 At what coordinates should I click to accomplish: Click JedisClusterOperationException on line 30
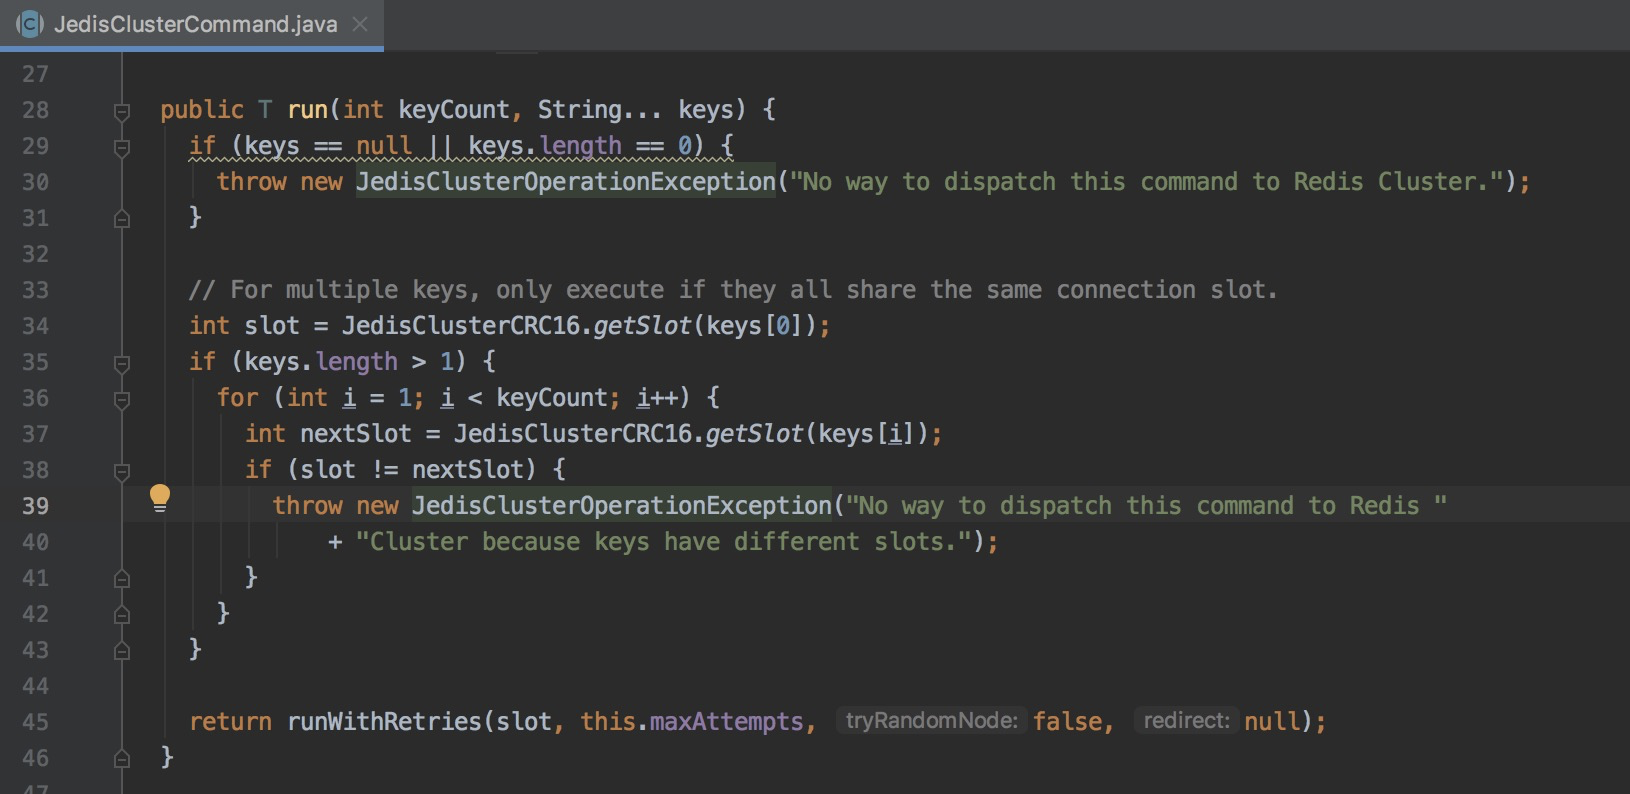click(566, 181)
